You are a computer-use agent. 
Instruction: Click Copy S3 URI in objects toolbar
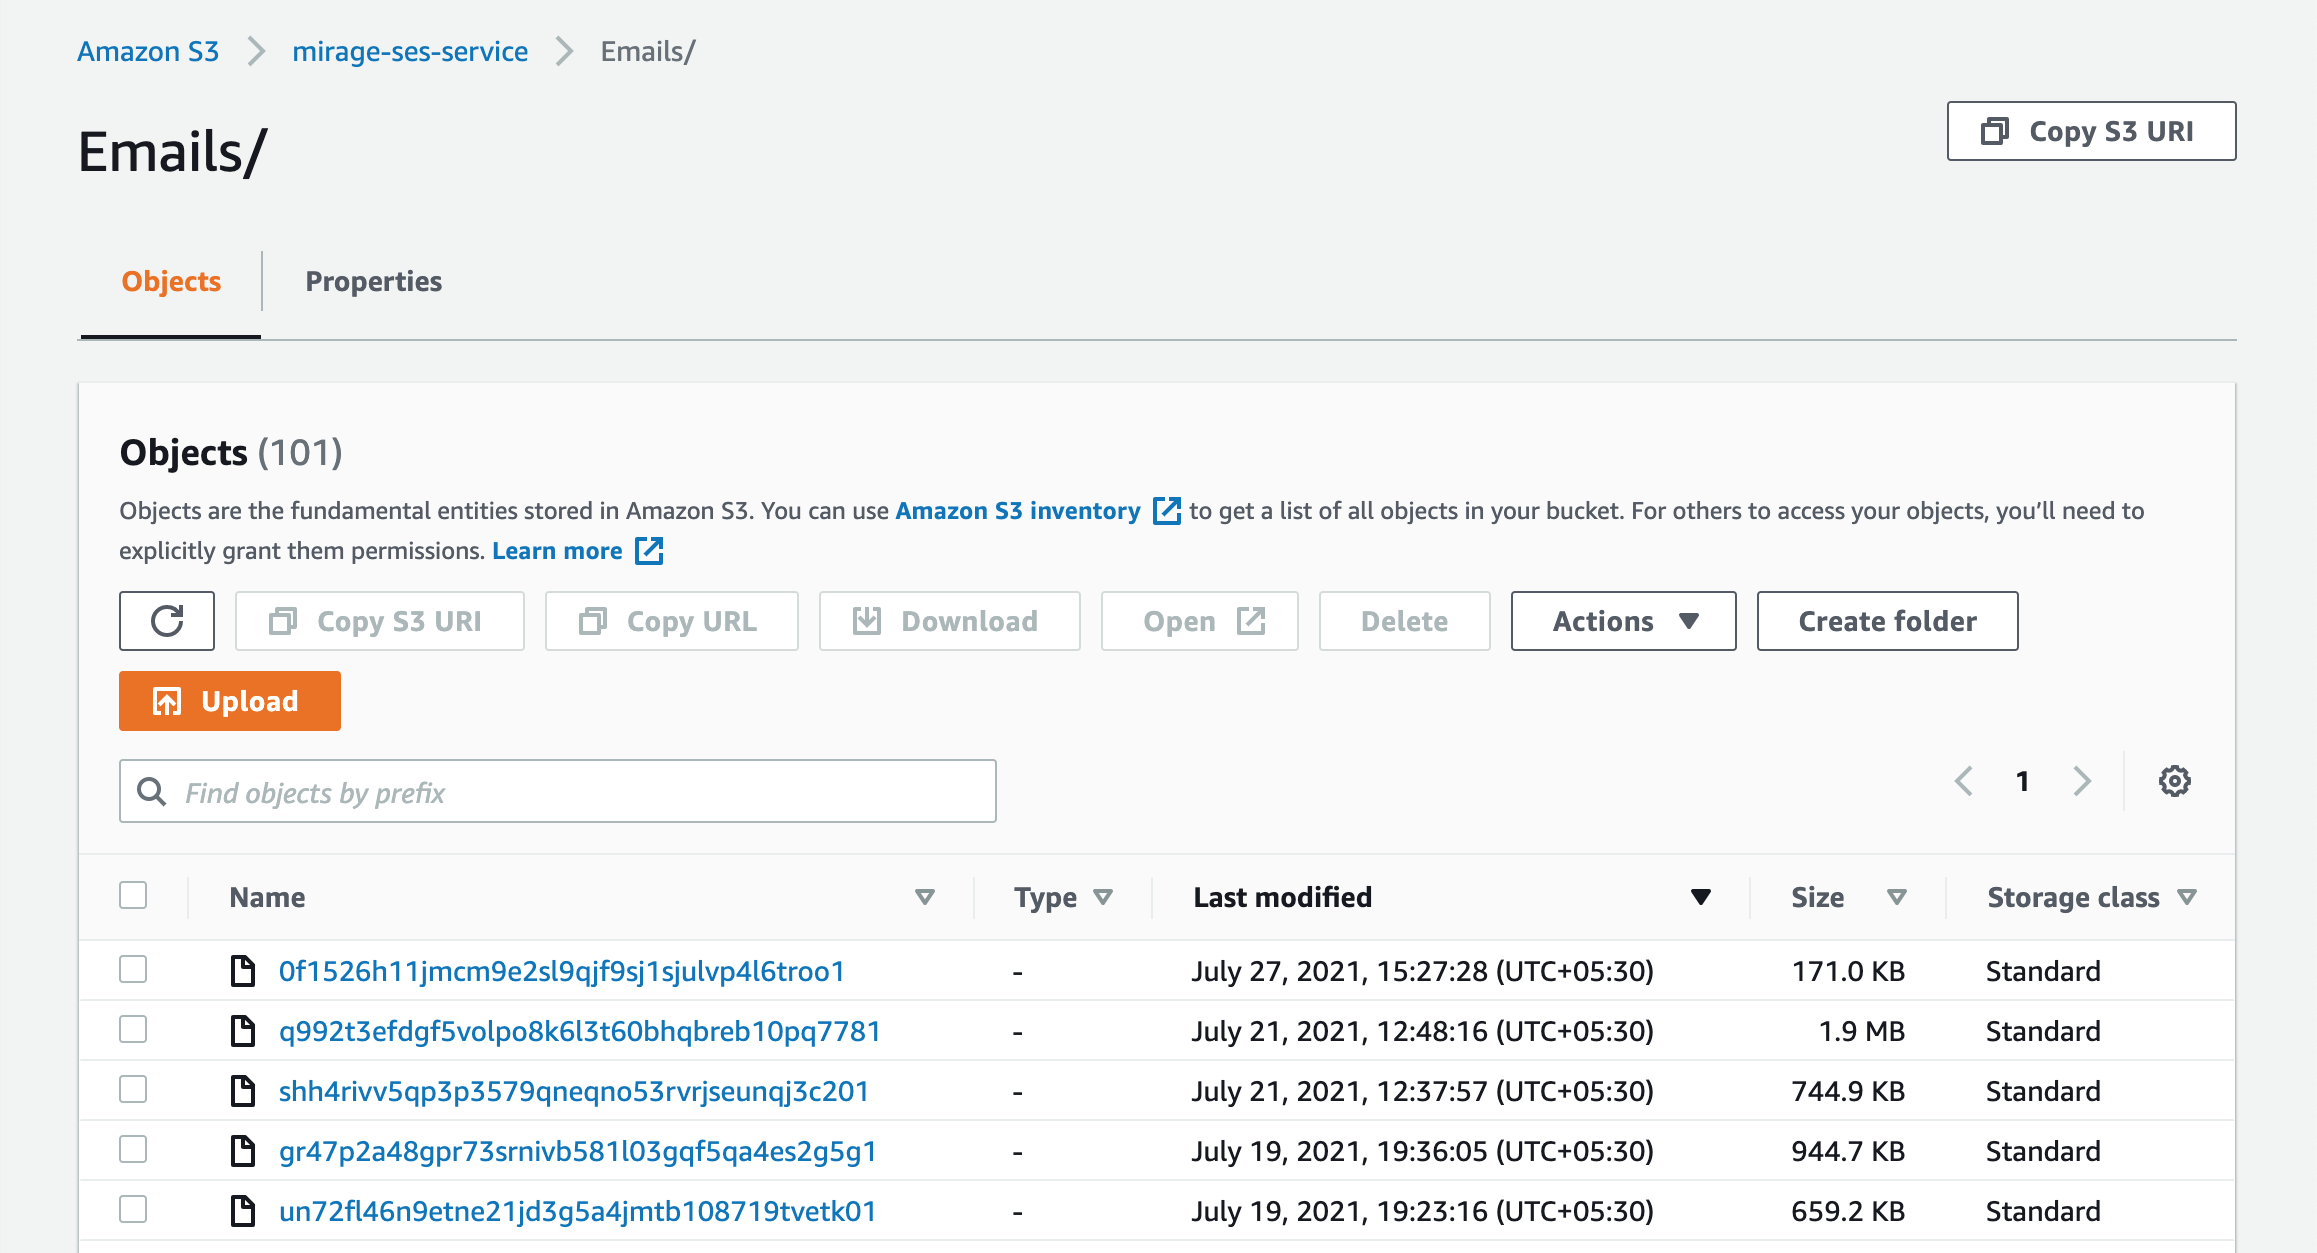pos(380,621)
